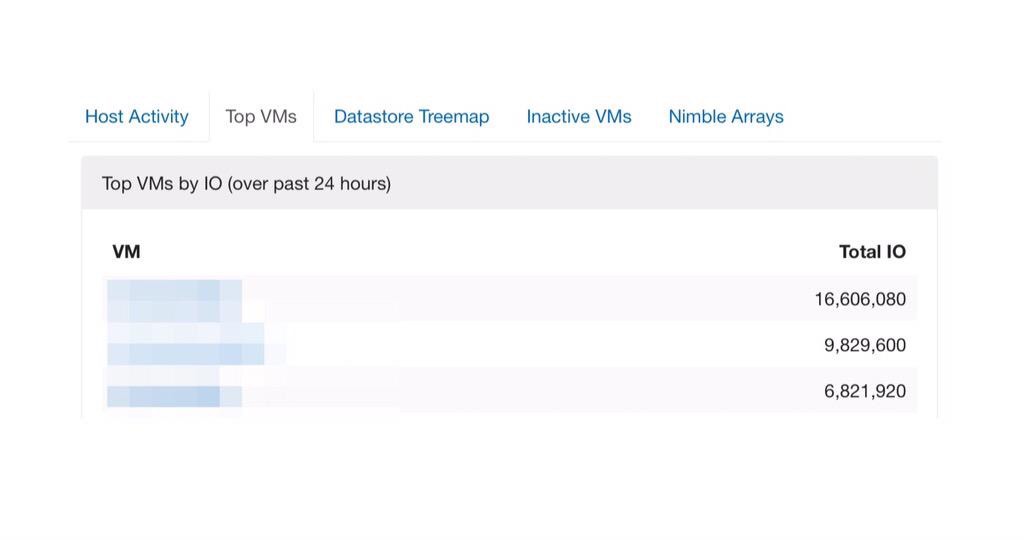Click the table header row between VM and Total IO

click(510, 251)
